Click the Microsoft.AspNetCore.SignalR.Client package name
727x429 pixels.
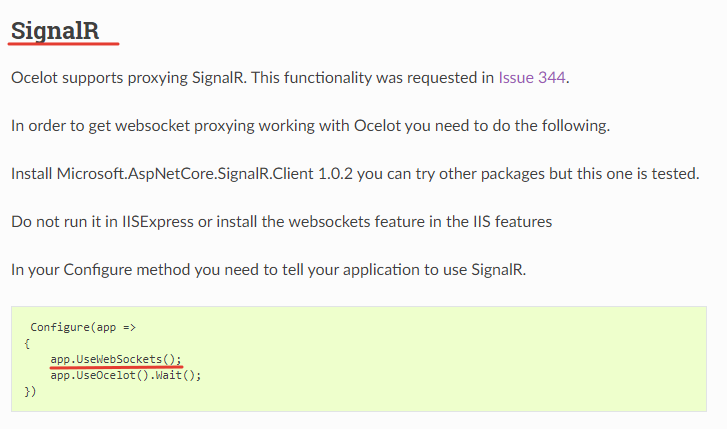pyautogui.click(x=185, y=173)
